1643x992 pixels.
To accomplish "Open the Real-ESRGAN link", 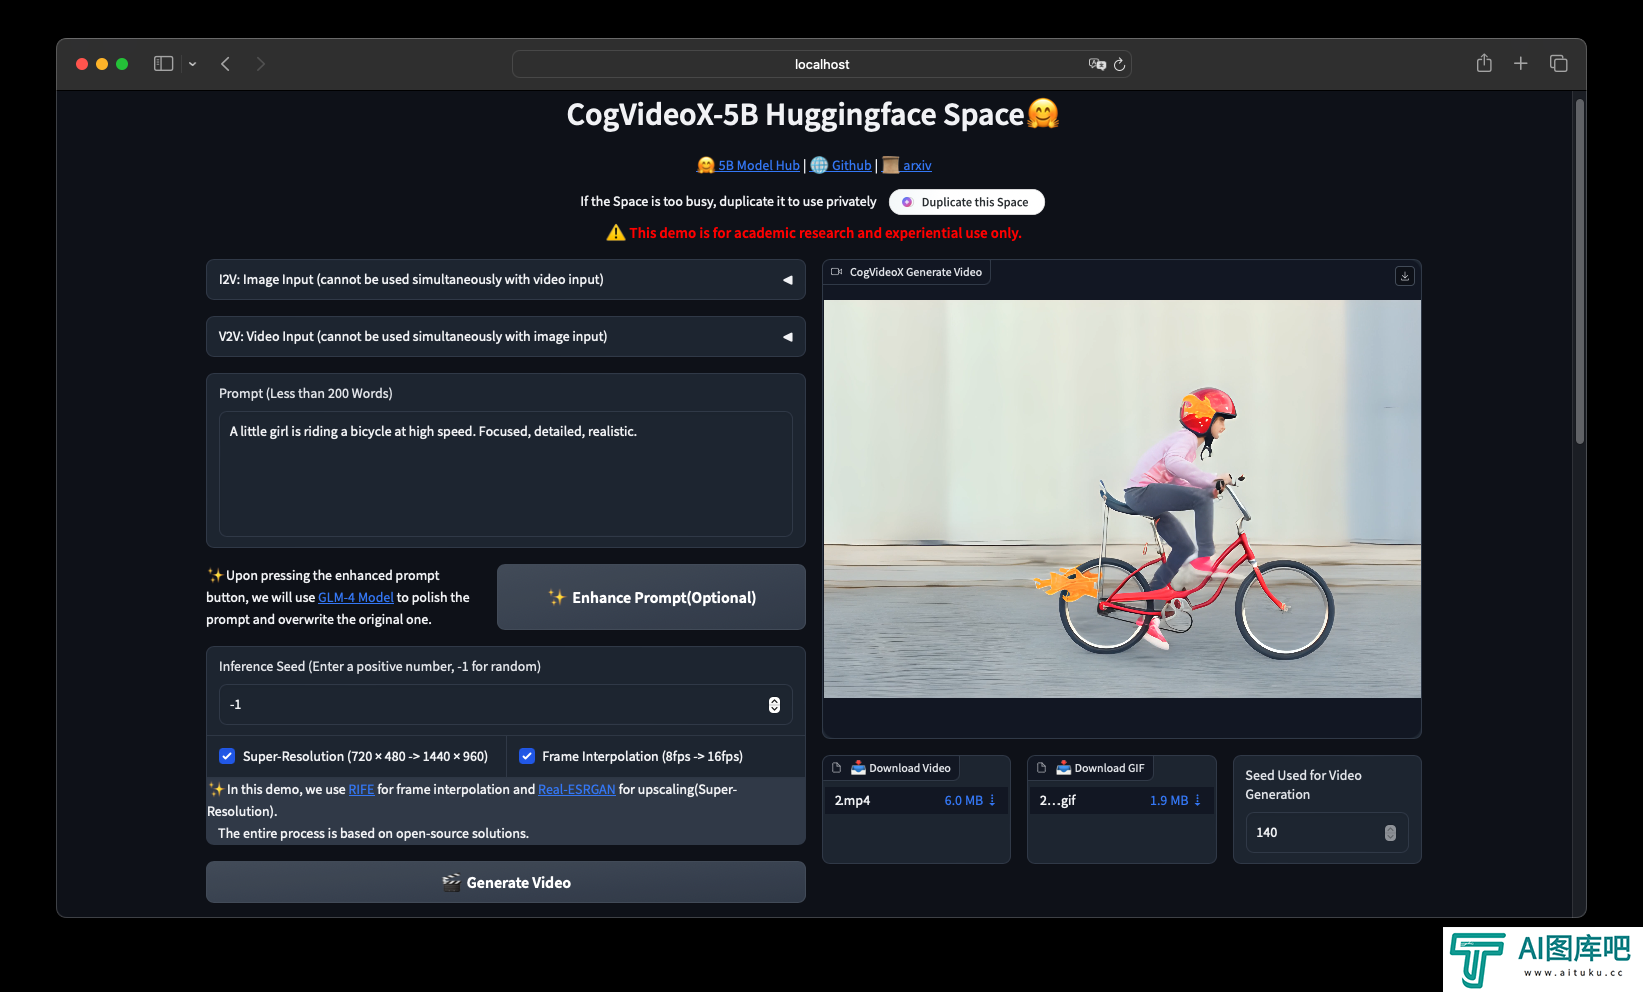I will (x=577, y=789).
